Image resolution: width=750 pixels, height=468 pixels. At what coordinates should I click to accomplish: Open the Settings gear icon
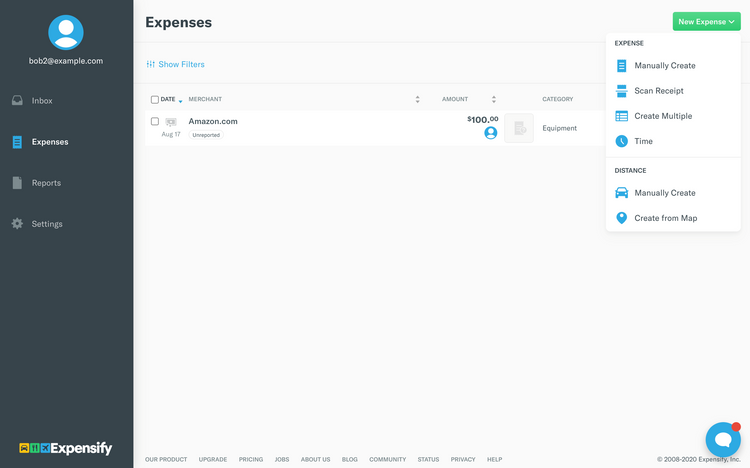[x=17, y=223]
